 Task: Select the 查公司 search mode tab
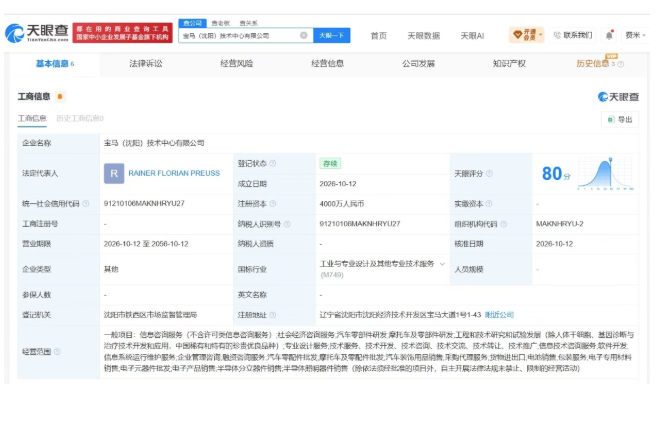click(193, 23)
